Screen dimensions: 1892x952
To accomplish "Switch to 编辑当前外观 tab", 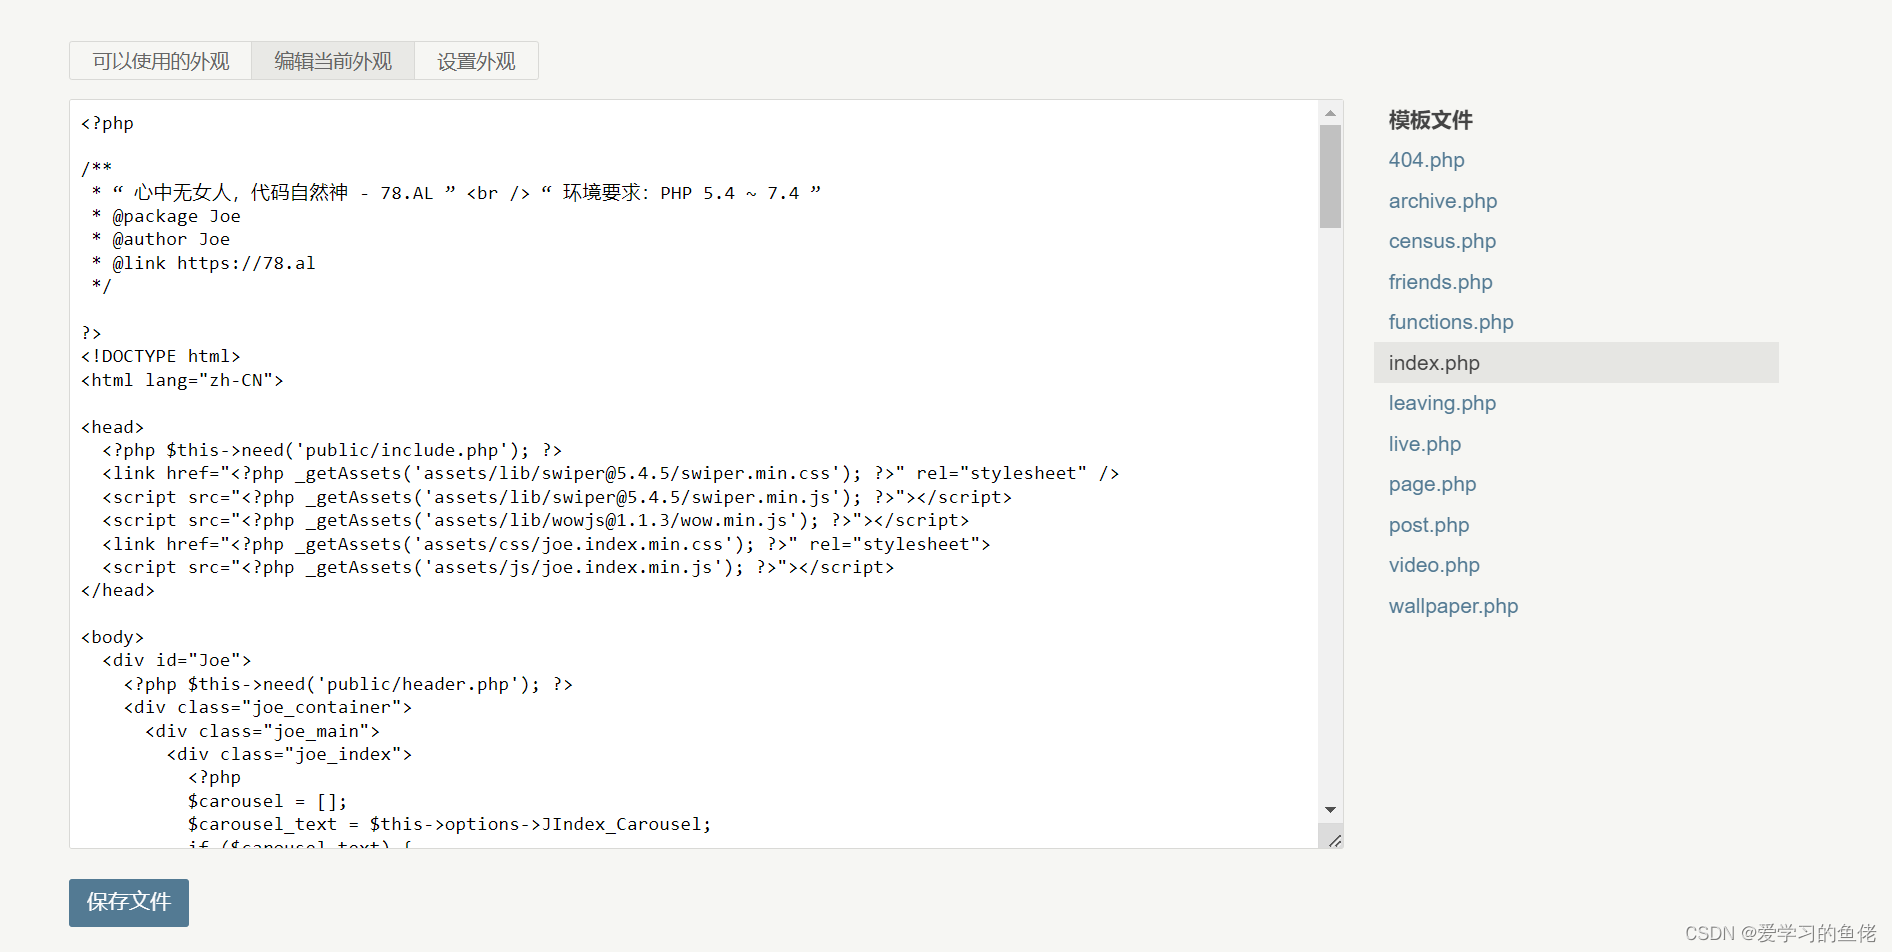I will (x=333, y=61).
